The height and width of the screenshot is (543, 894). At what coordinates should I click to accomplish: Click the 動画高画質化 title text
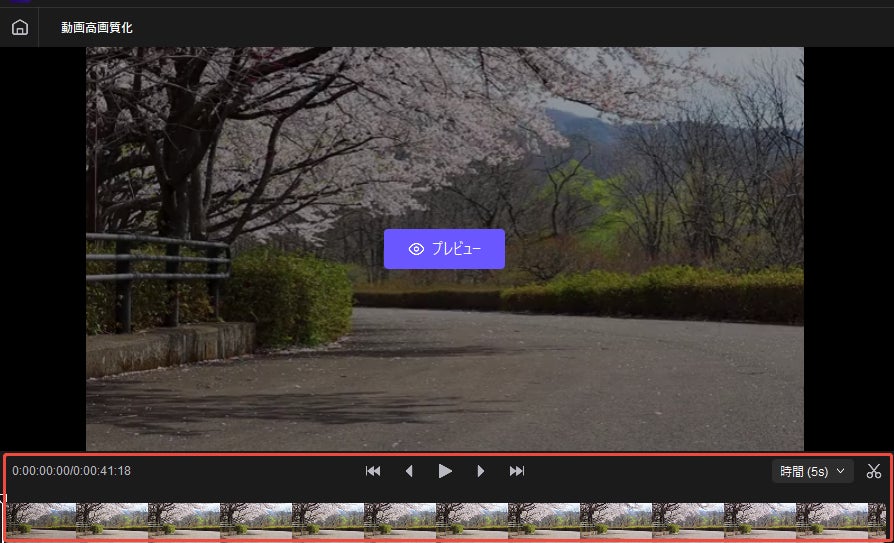97,27
